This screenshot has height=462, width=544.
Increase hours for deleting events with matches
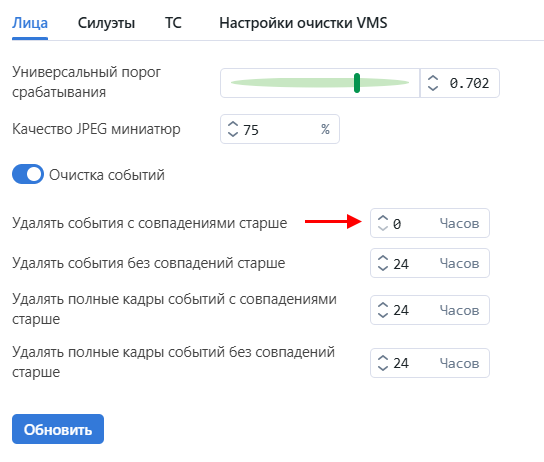(x=383, y=219)
